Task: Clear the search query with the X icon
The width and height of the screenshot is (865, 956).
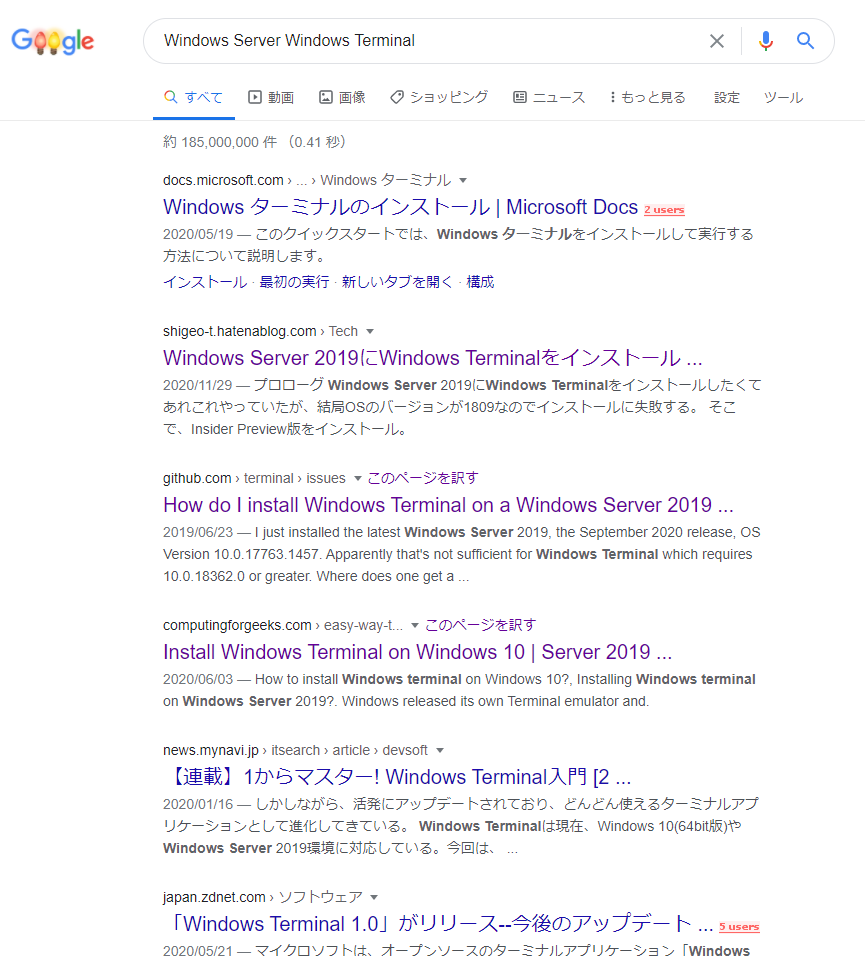Action: tap(717, 41)
